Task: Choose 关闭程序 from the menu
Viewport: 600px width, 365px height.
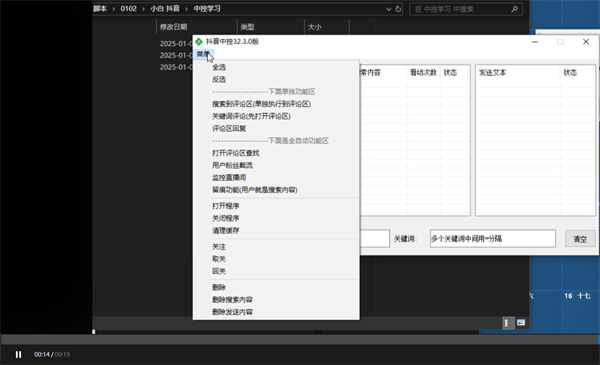Action: [225, 218]
